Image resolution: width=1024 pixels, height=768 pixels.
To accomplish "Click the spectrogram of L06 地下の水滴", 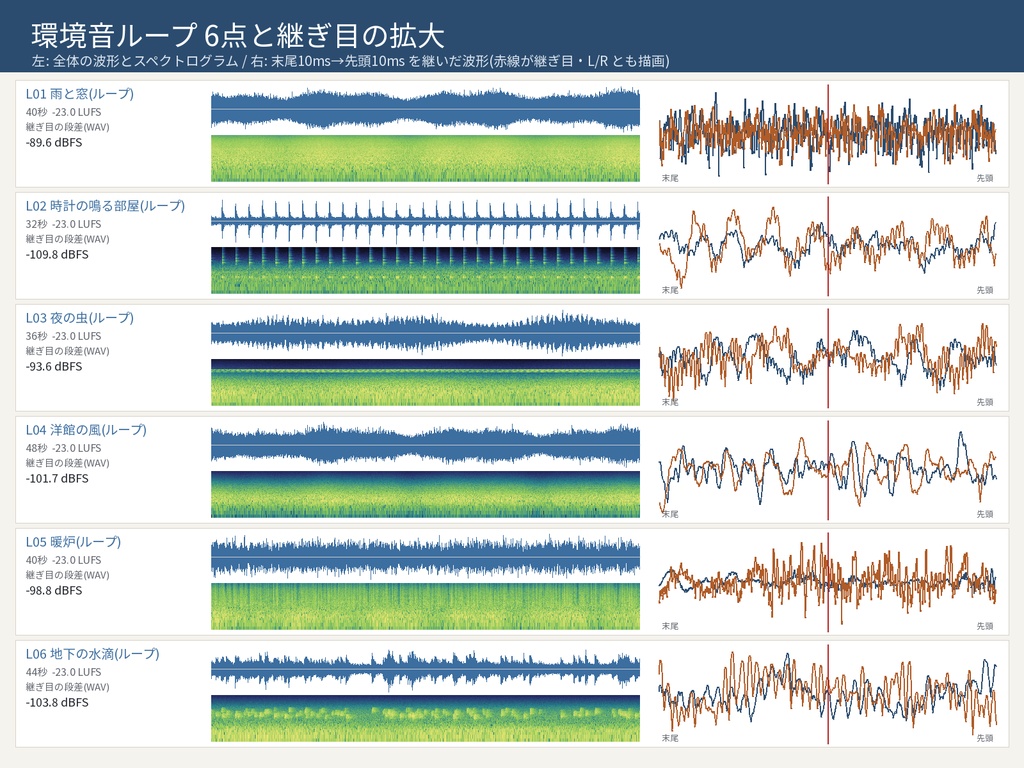I will (425, 718).
